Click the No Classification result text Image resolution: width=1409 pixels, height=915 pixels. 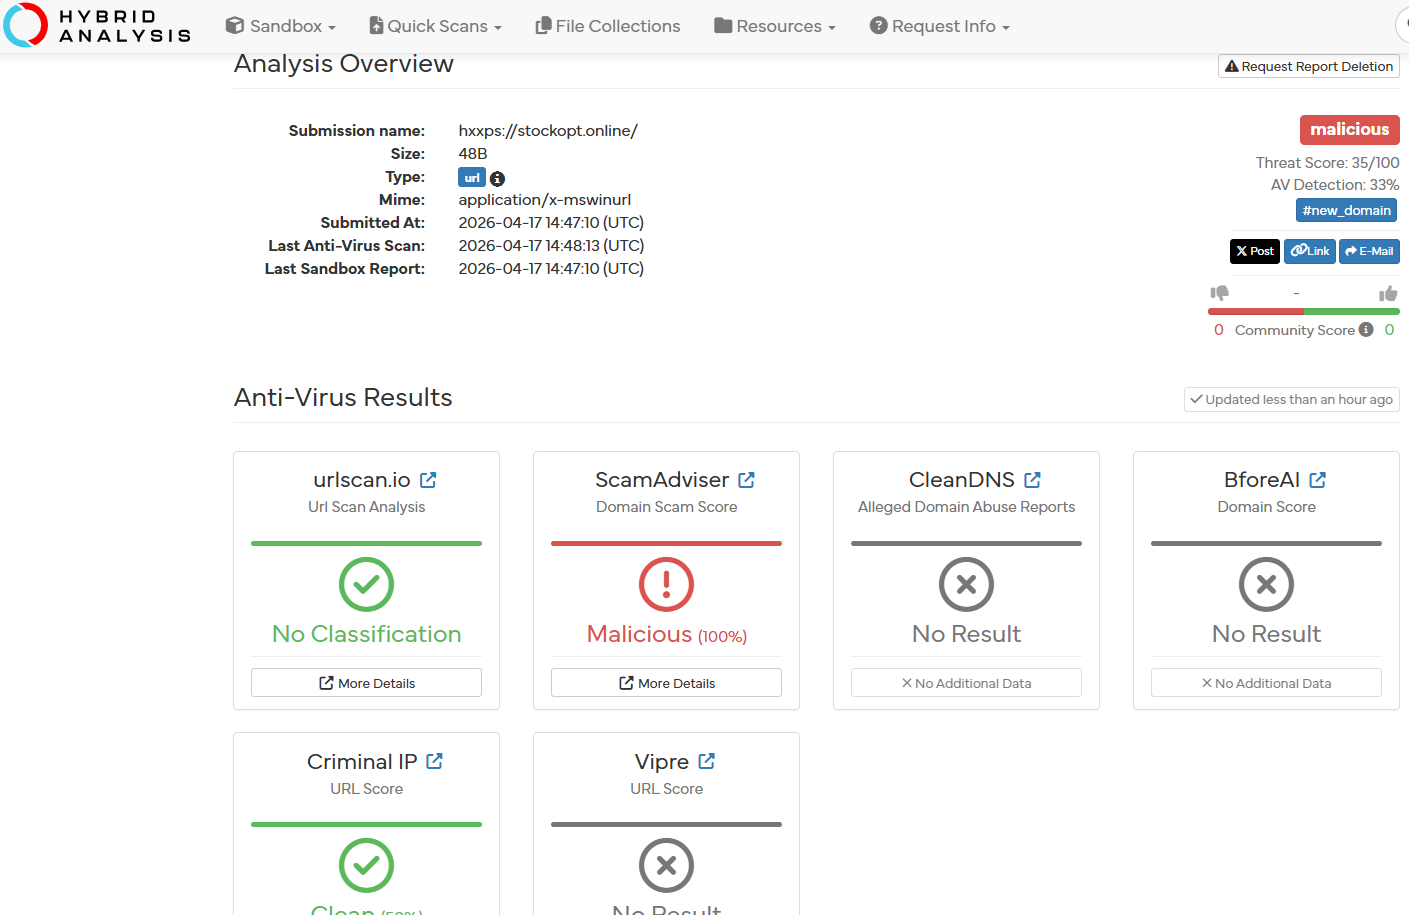pyautogui.click(x=366, y=634)
